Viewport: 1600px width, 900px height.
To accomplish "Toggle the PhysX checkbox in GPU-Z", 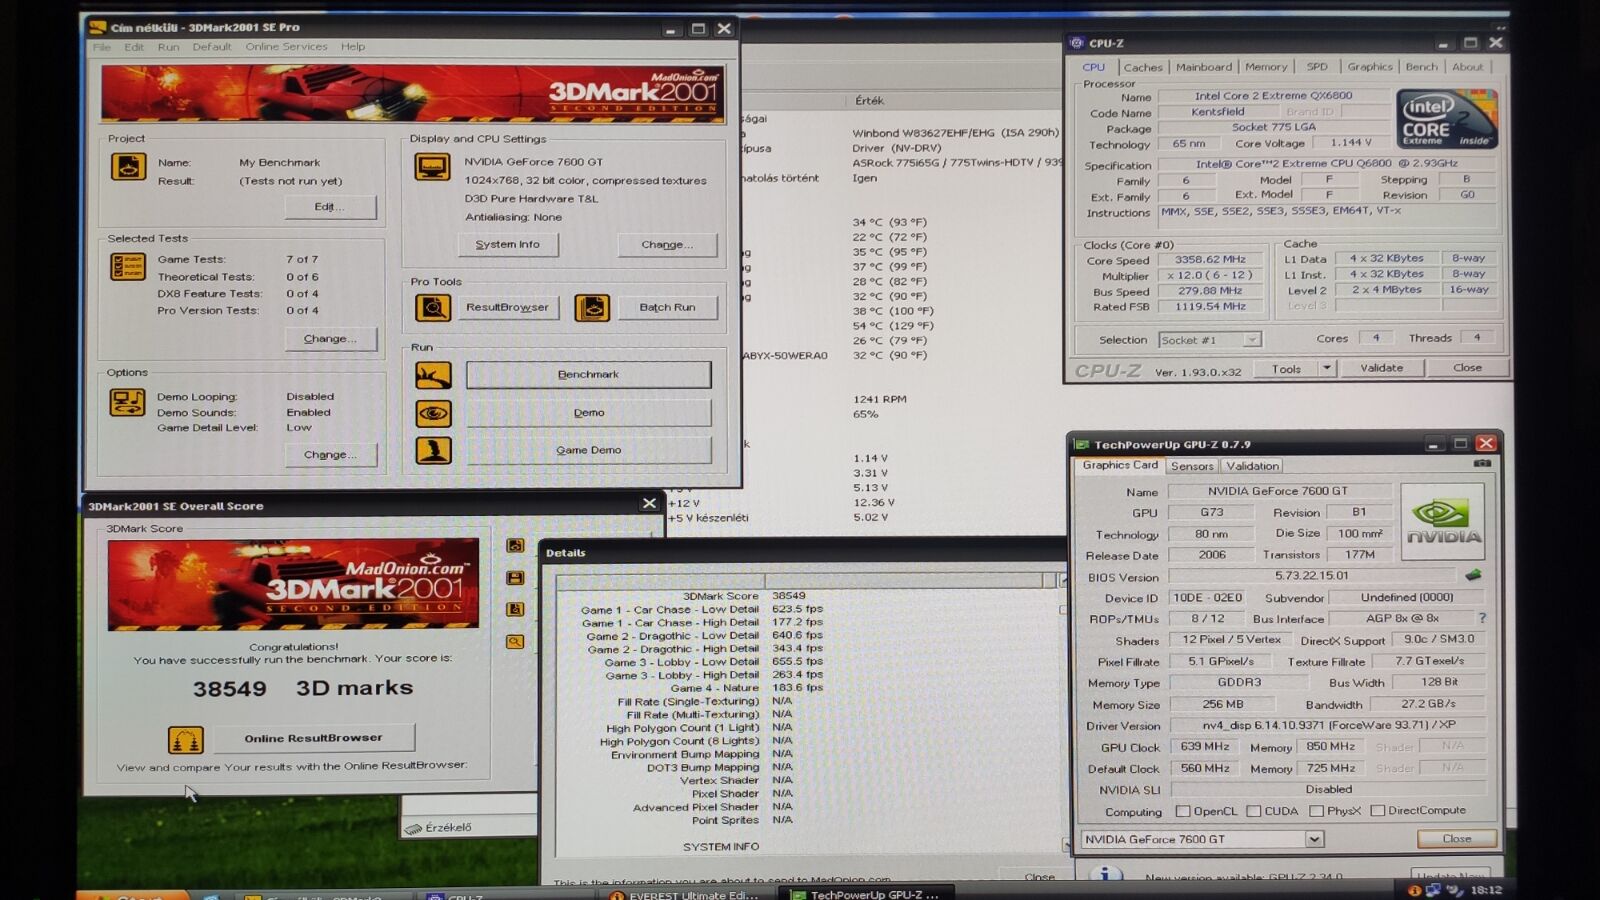I will click(x=1316, y=811).
